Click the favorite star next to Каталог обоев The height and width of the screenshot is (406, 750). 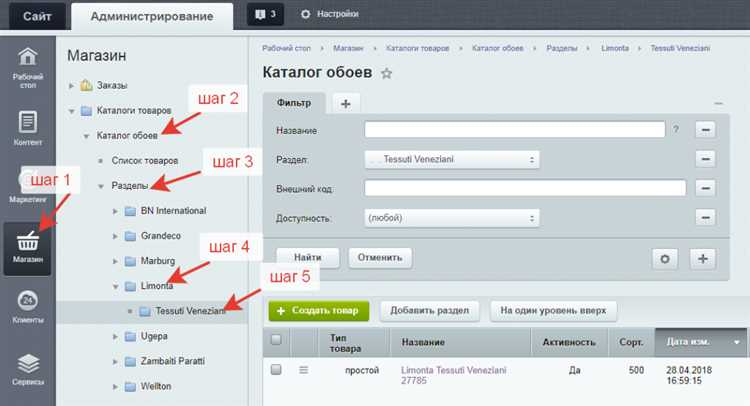pyautogui.click(x=386, y=73)
